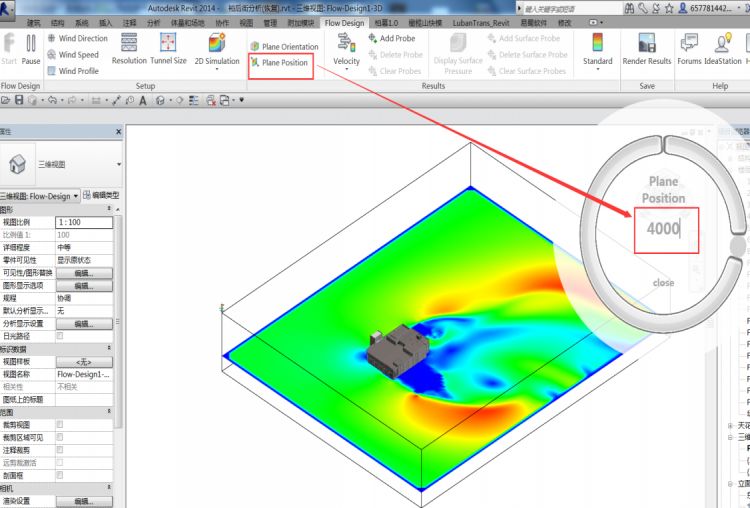
Task: Click Plane Position in Setup panel
Action: [280, 63]
